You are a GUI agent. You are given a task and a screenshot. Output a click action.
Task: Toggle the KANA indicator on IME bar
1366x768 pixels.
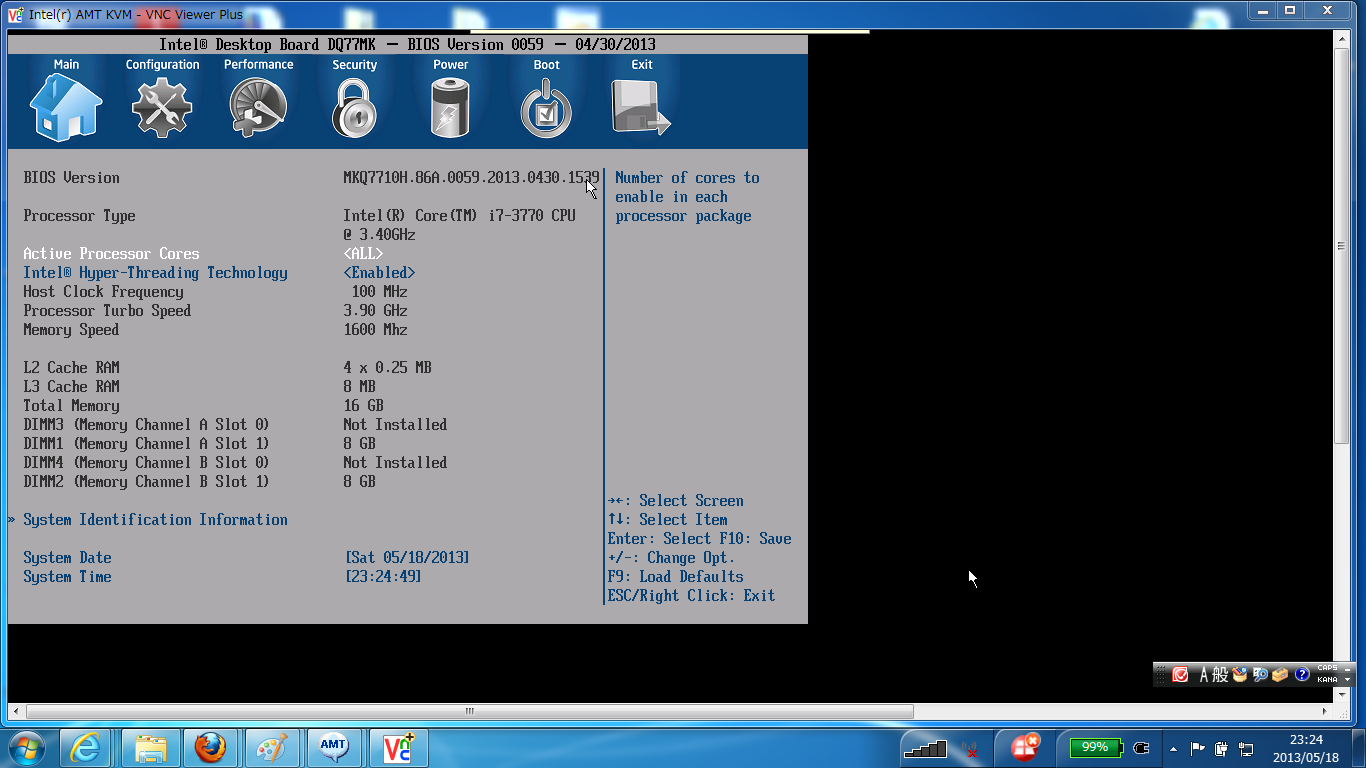click(x=1327, y=680)
